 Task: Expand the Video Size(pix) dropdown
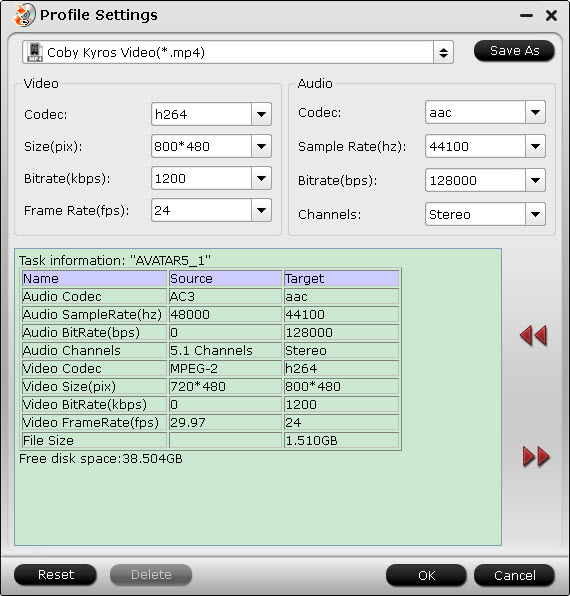pyautogui.click(x=261, y=146)
